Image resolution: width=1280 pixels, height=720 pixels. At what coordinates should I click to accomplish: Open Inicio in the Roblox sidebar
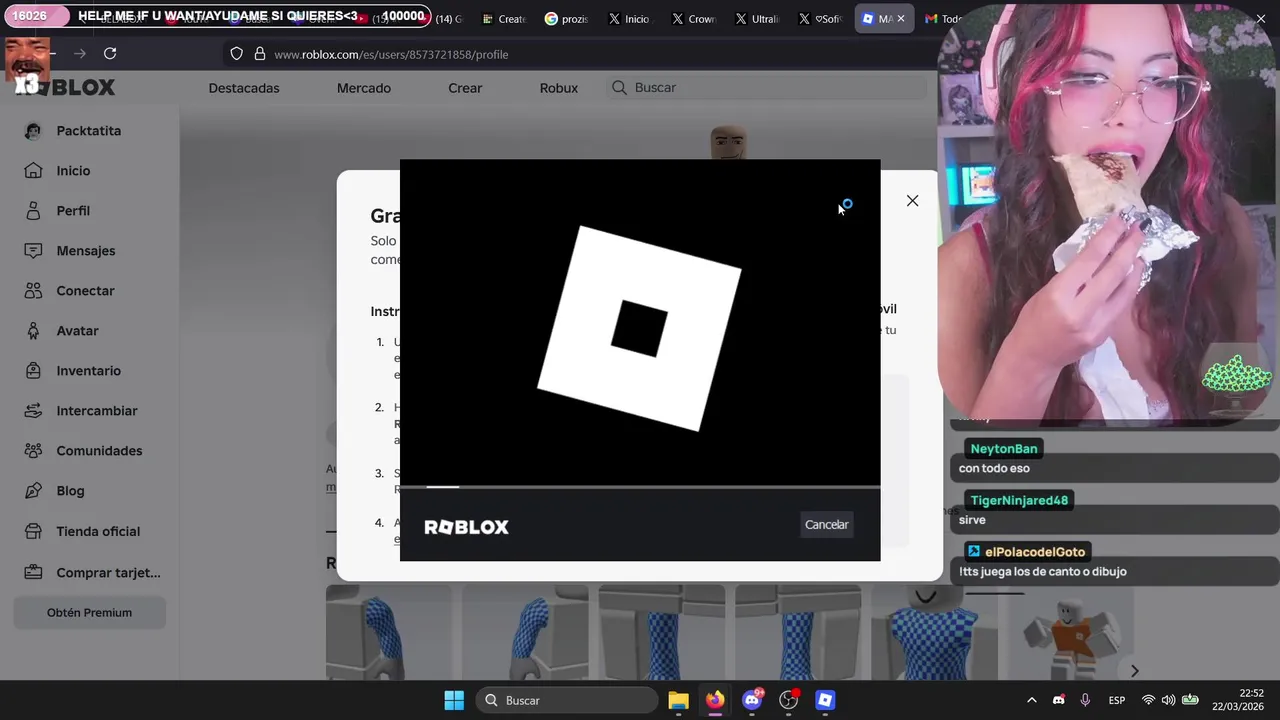click(73, 171)
